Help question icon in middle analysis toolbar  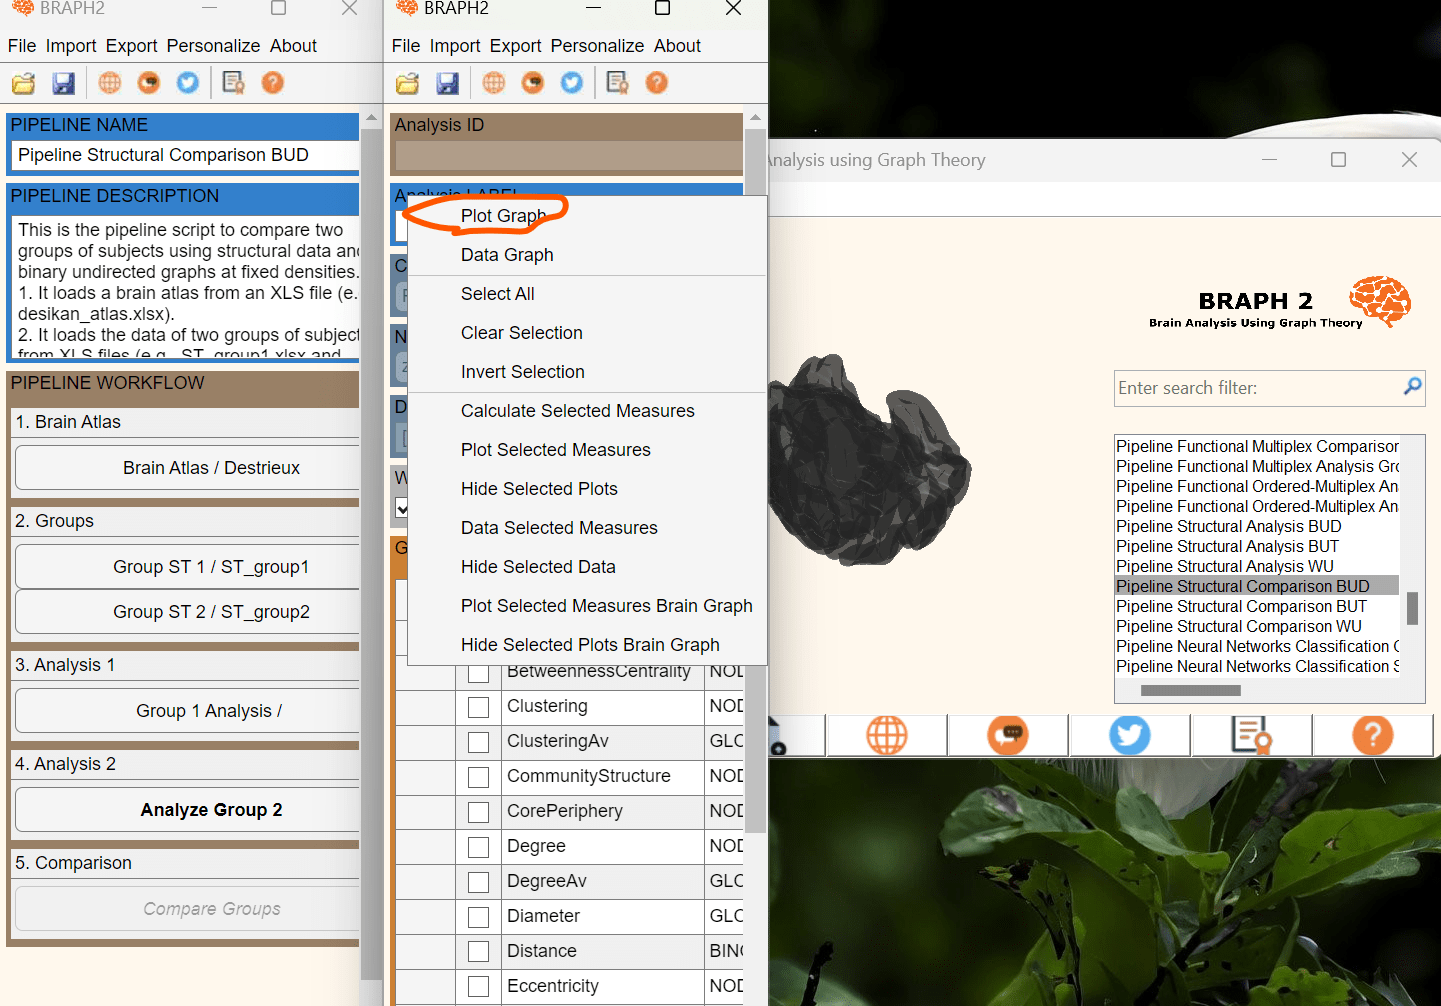click(x=657, y=83)
